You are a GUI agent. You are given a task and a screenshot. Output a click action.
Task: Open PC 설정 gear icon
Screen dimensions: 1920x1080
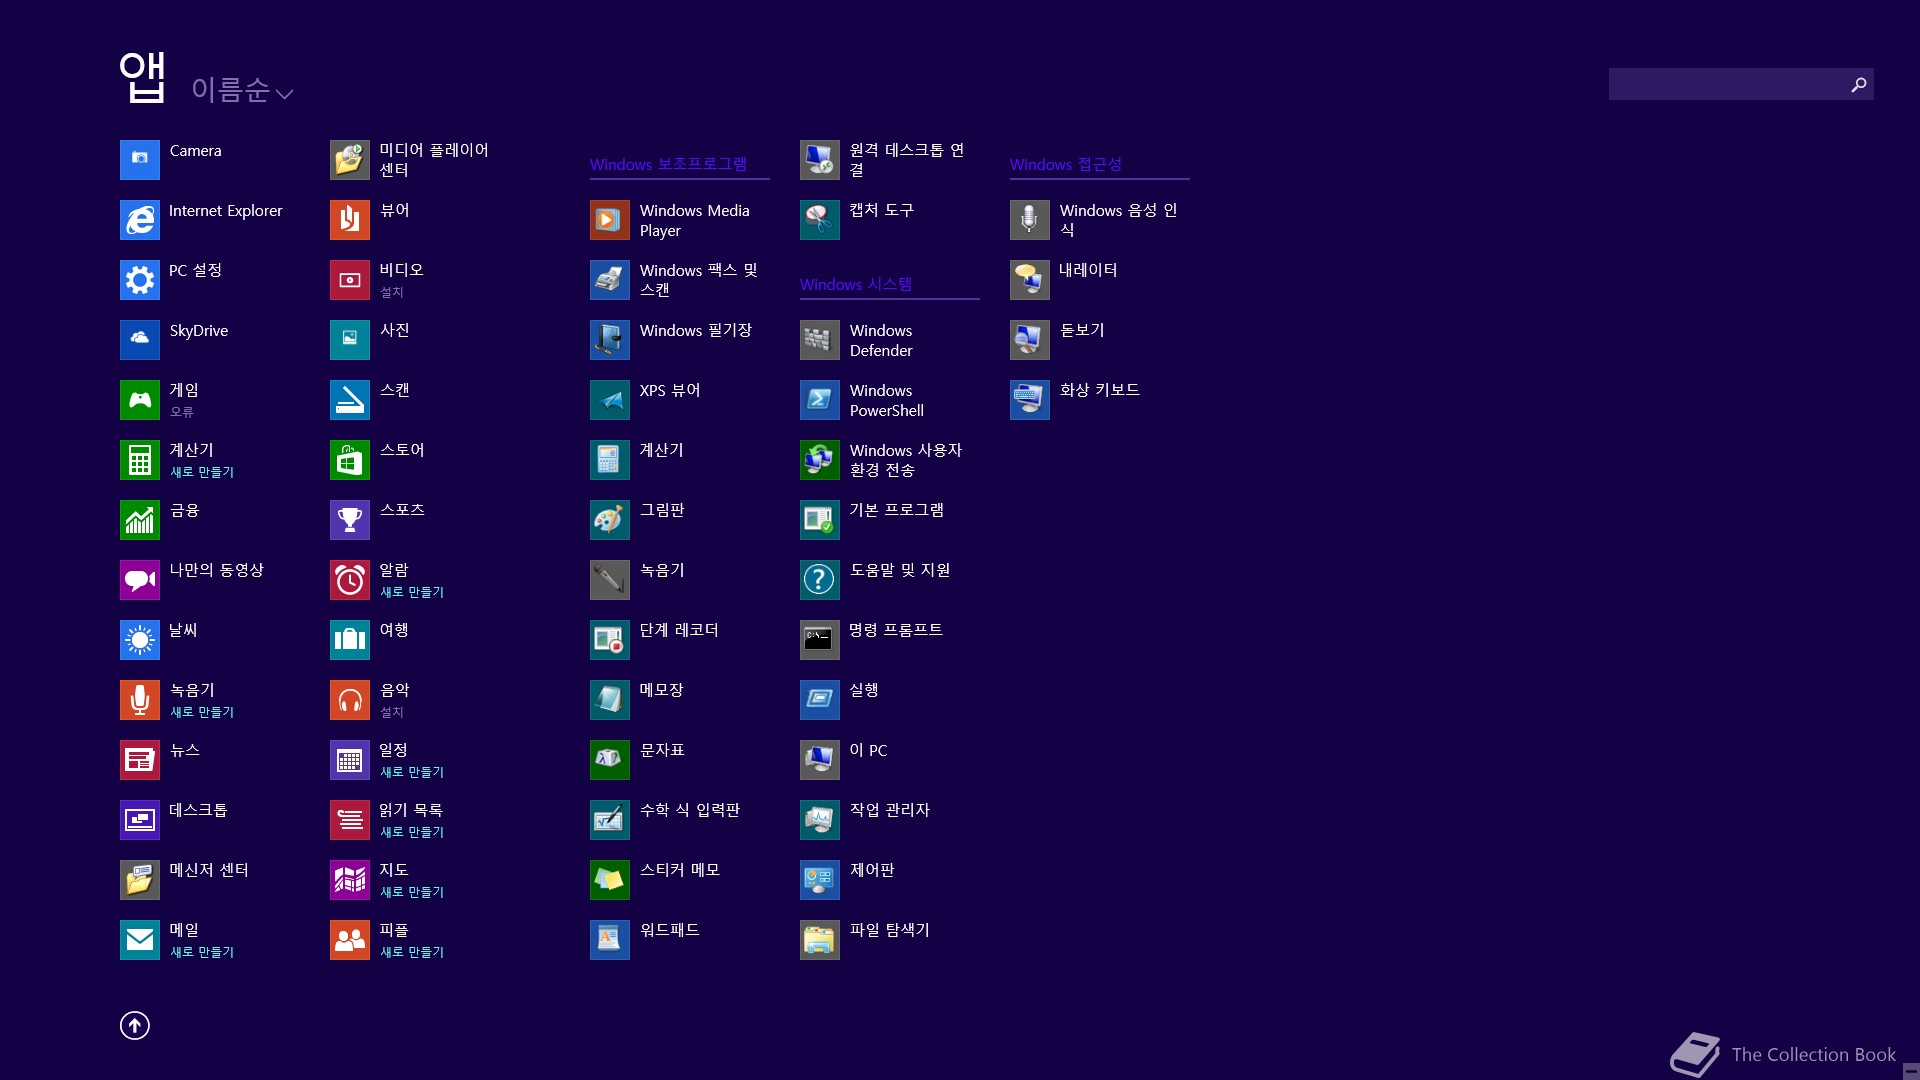click(x=140, y=280)
